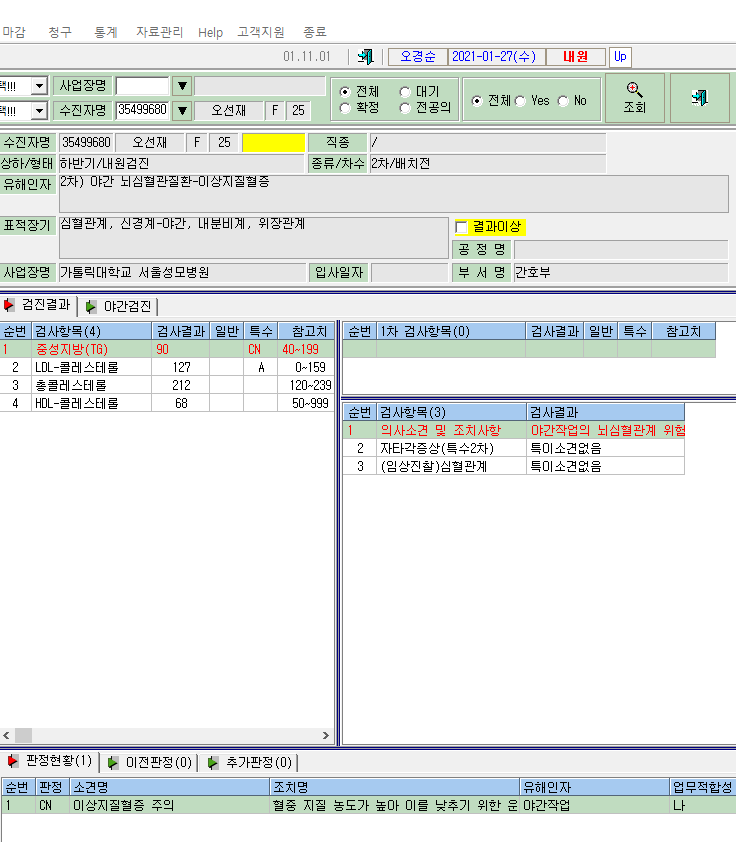Enable the 결과이상 checkbox
Viewport: 736px width, 842px height.
(461, 227)
